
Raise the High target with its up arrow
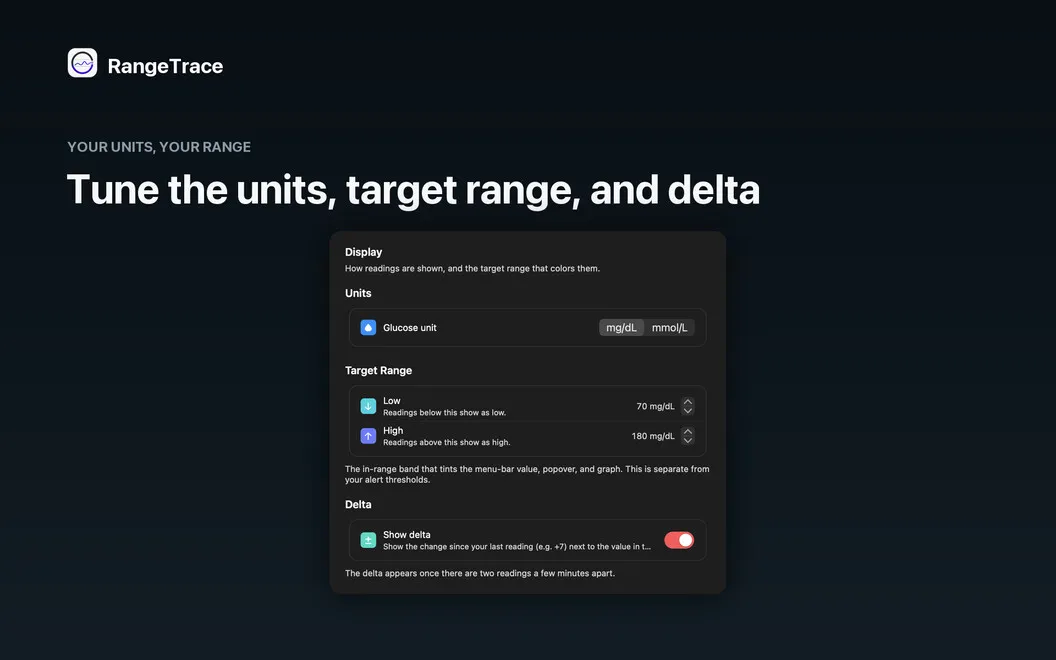click(688, 431)
